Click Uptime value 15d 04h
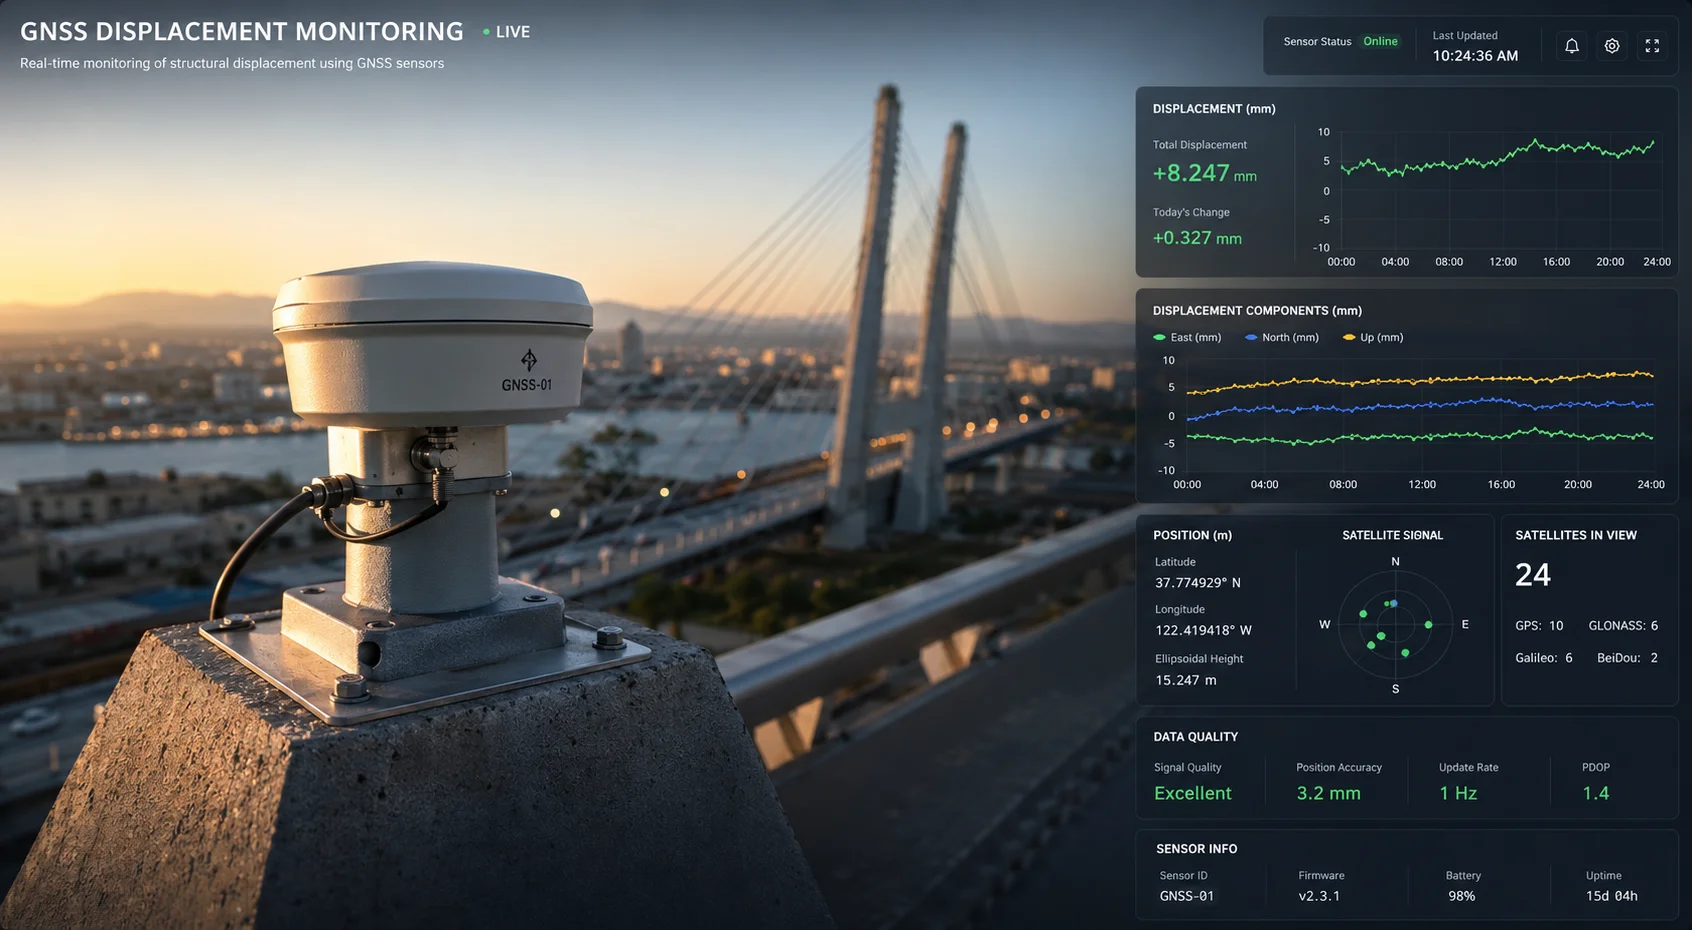The width and height of the screenshot is (1692, 930). [x=1611, y=896]
